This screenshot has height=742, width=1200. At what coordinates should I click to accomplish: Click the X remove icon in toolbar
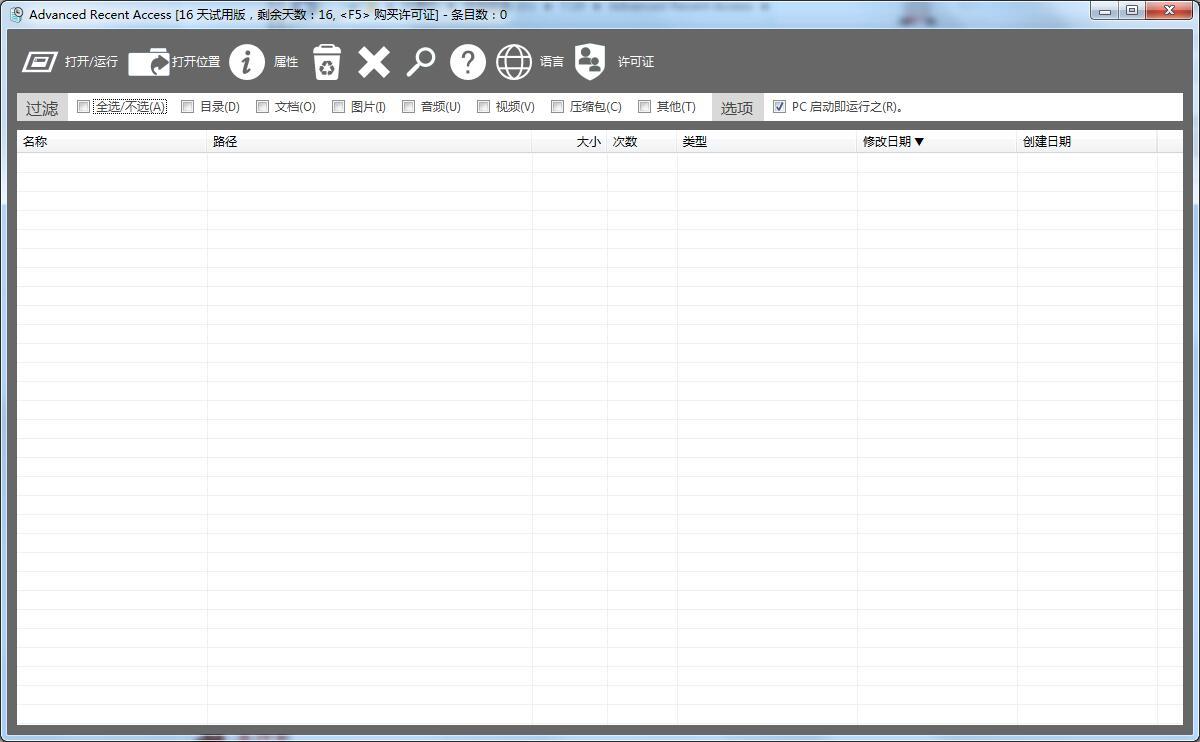click(x=374, y=62)
